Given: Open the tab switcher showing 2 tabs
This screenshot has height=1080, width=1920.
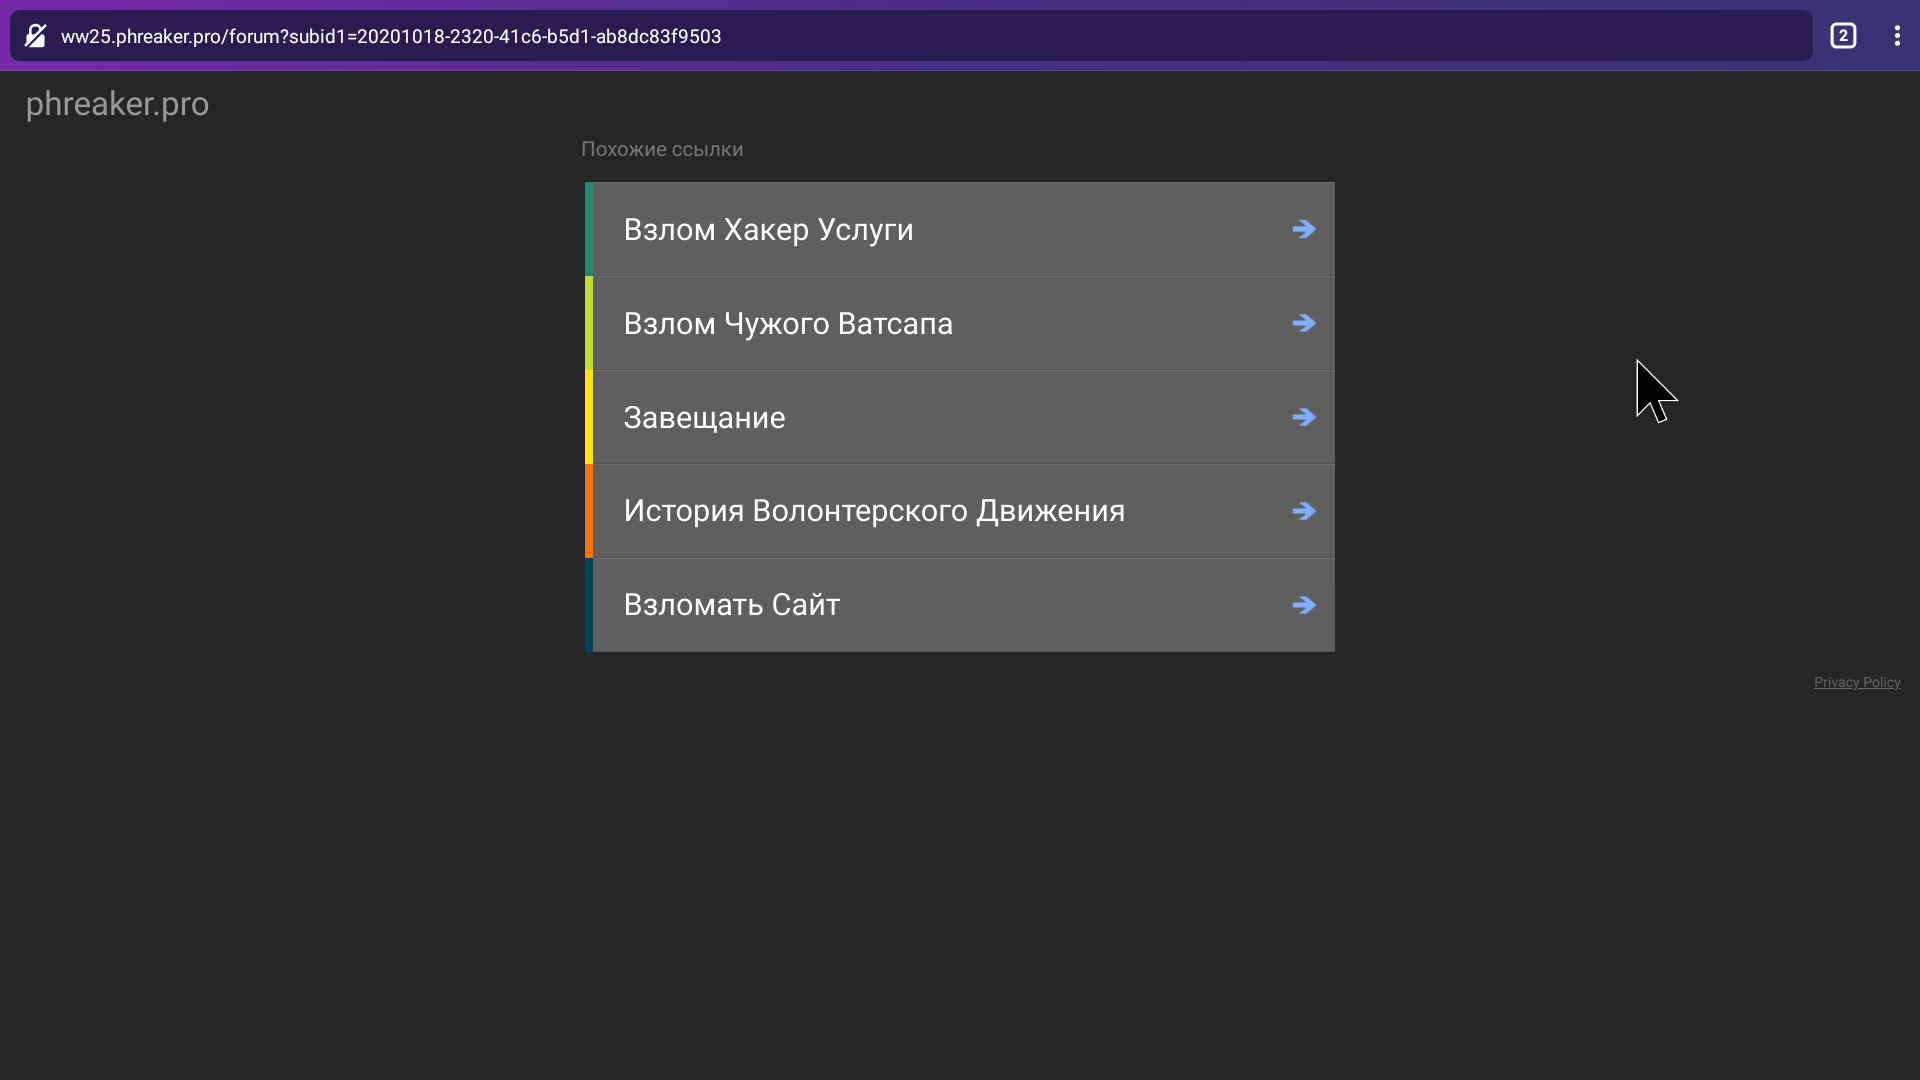Looking at the screenshot, I should coord(1843,36).
